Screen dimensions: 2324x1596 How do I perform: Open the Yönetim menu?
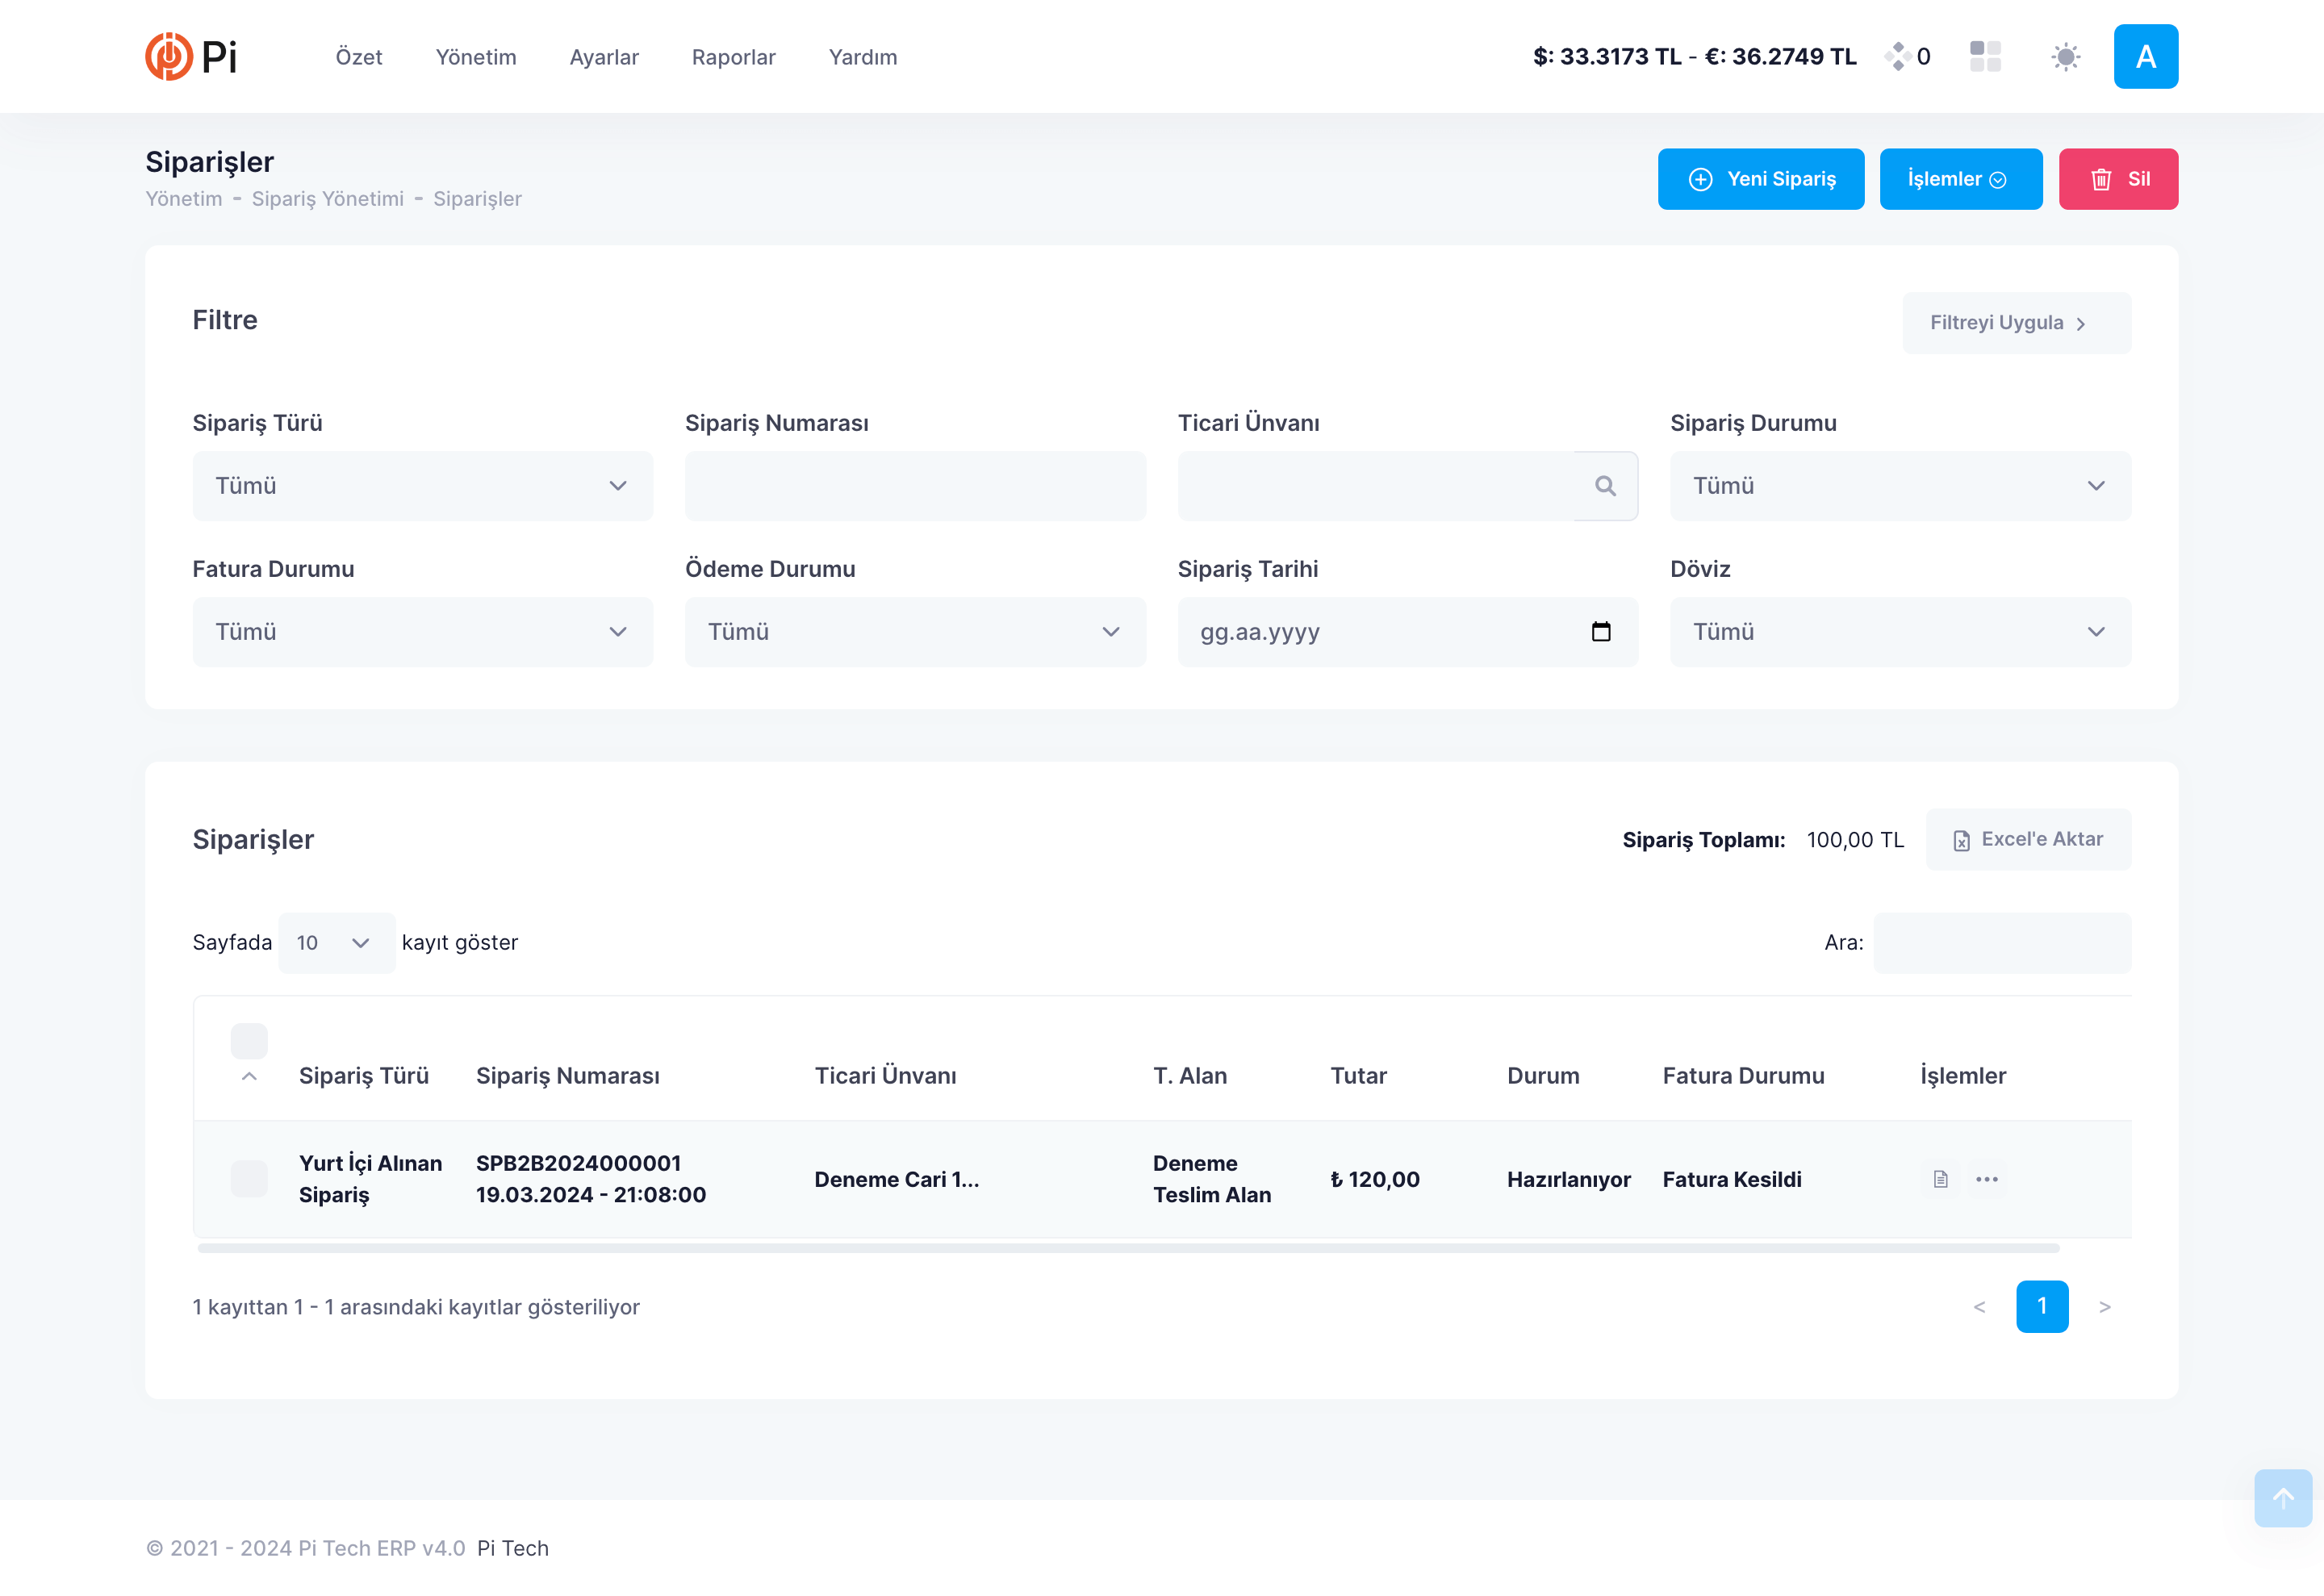(476, 57)
